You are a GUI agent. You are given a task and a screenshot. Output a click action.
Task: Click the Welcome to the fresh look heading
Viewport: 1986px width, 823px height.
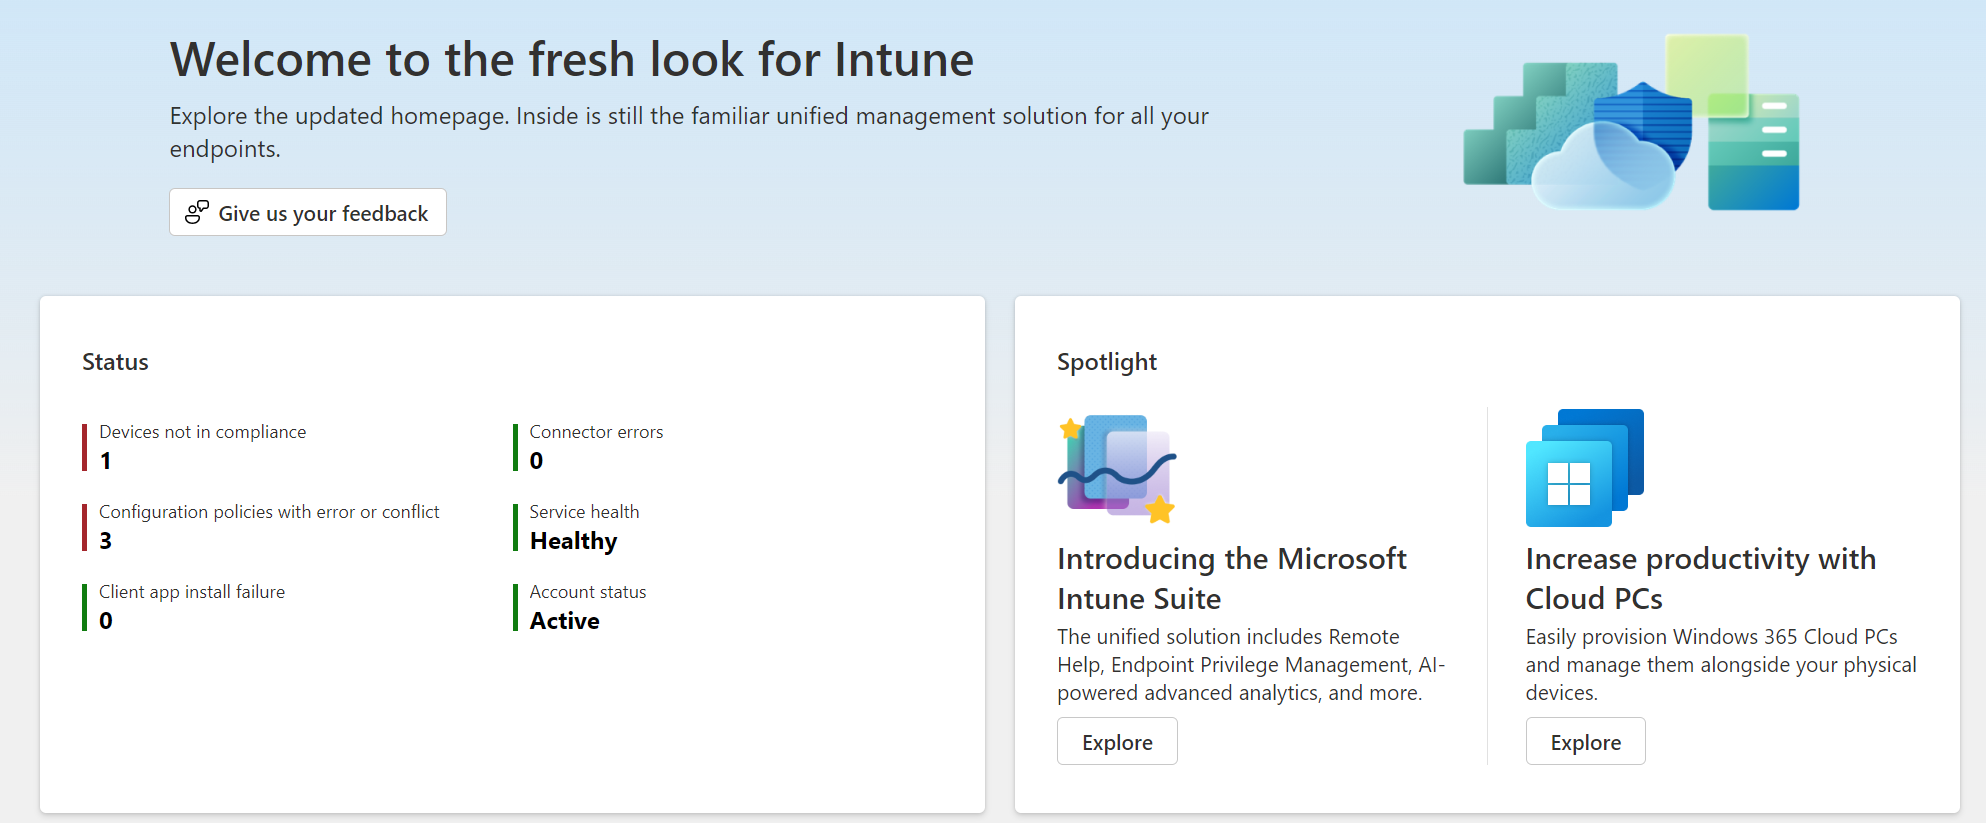tap(572, 59)
